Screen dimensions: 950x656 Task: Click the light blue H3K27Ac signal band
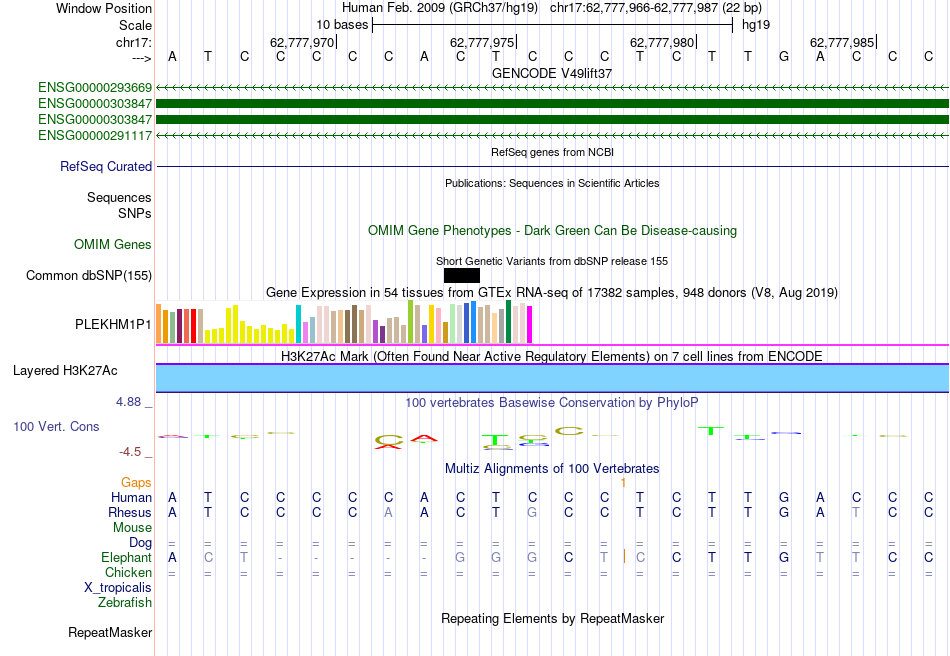[x=552, y=379]
